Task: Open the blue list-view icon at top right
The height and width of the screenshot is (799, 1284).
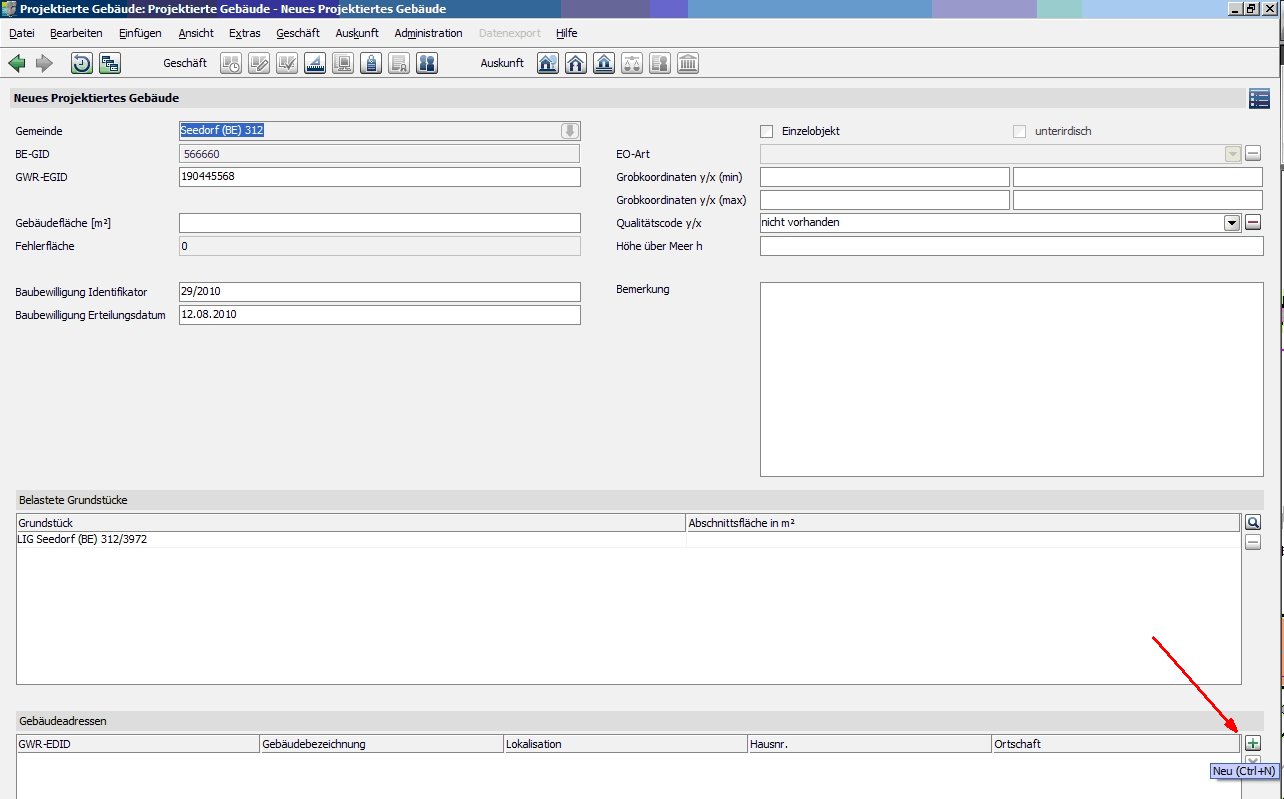Action: (1259, 98)
